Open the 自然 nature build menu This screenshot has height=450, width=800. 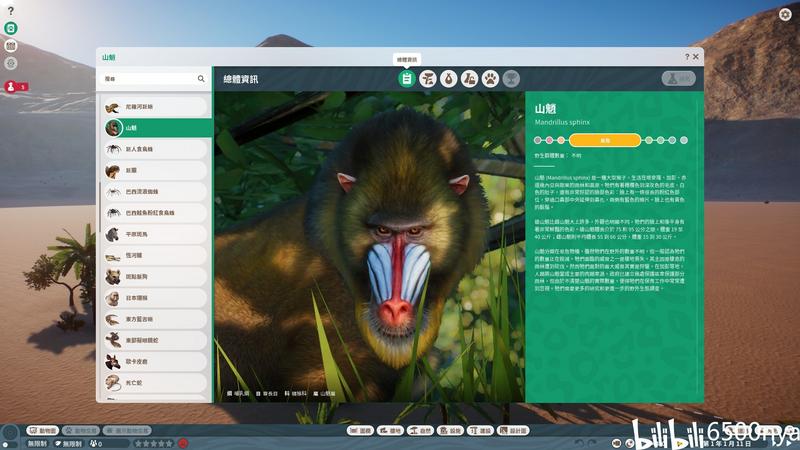click(x=419, y=431)
